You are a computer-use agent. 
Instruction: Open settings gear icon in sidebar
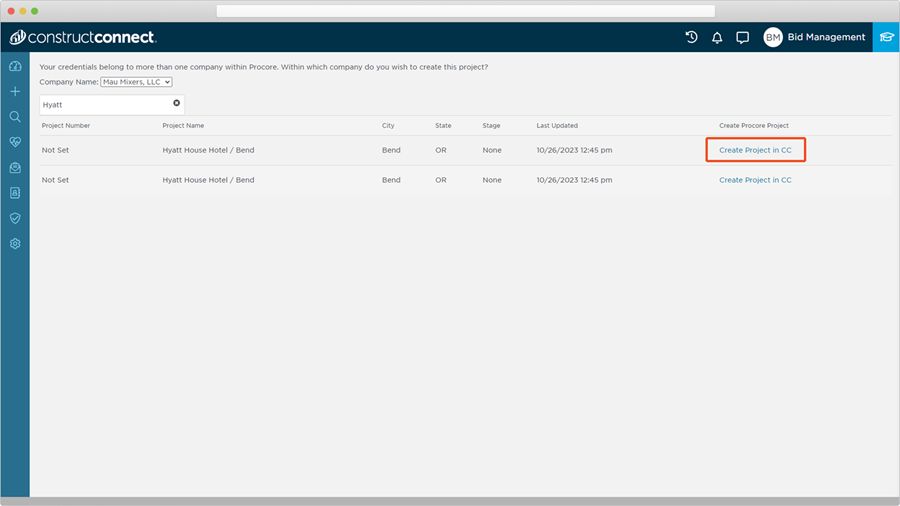pos(15,244)
